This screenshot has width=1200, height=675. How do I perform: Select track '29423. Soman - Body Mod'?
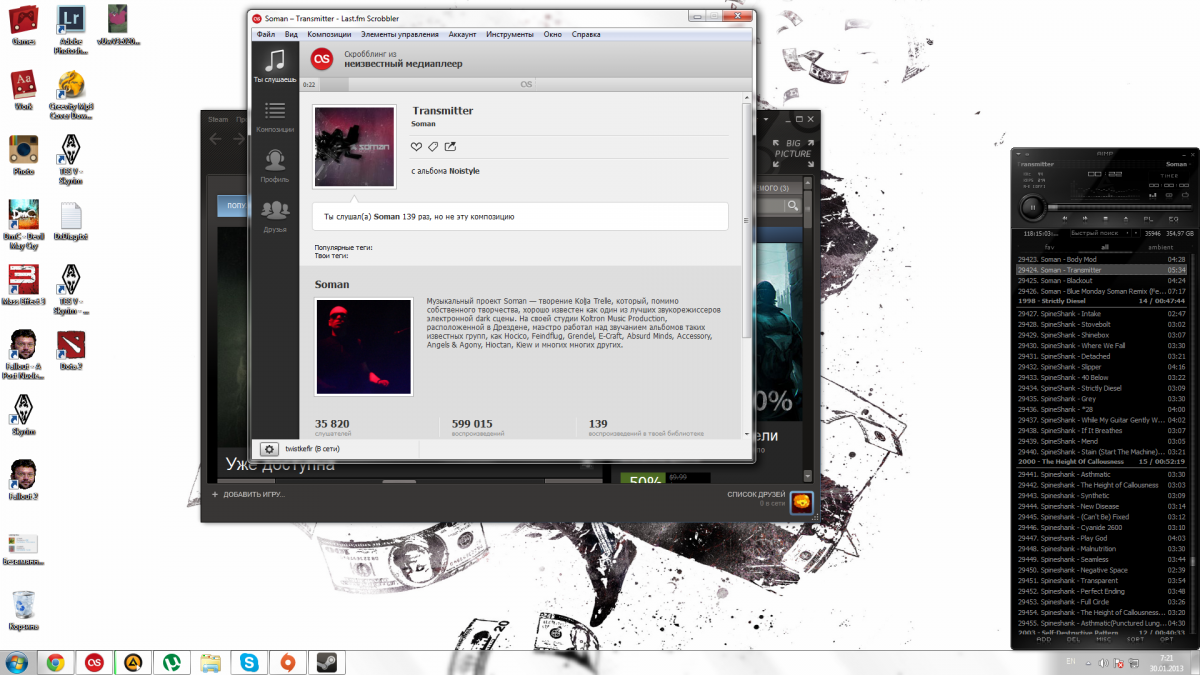[1103, 259]
